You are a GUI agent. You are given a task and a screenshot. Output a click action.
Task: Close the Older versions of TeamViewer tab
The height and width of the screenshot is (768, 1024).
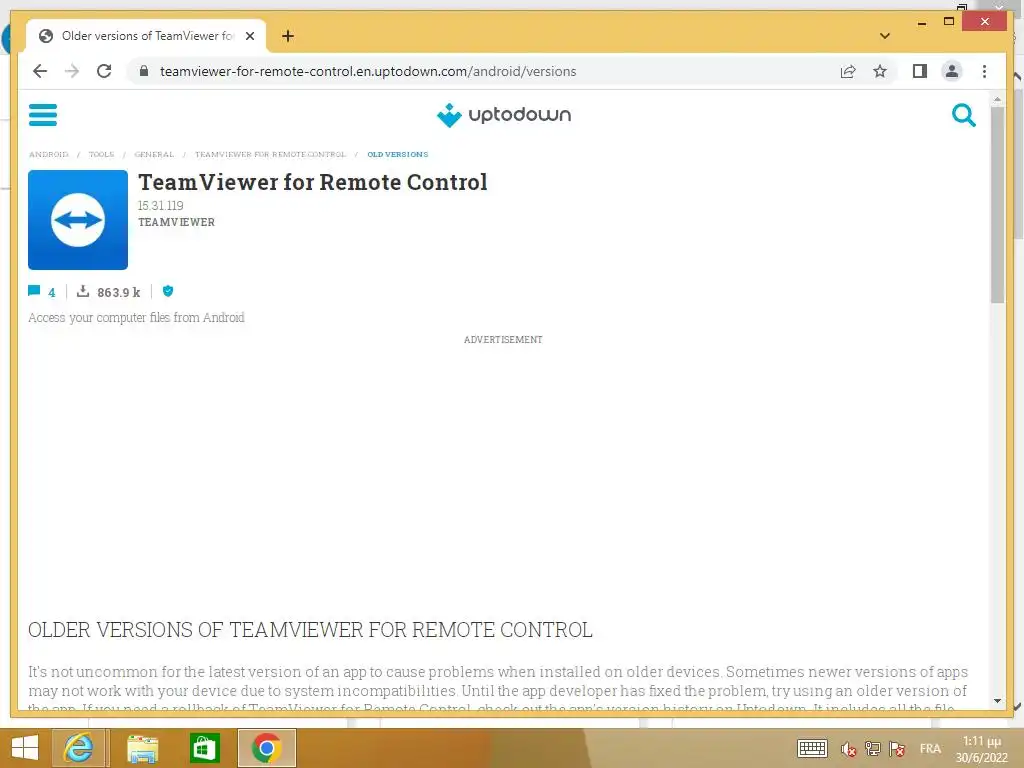tap(249, 36)
